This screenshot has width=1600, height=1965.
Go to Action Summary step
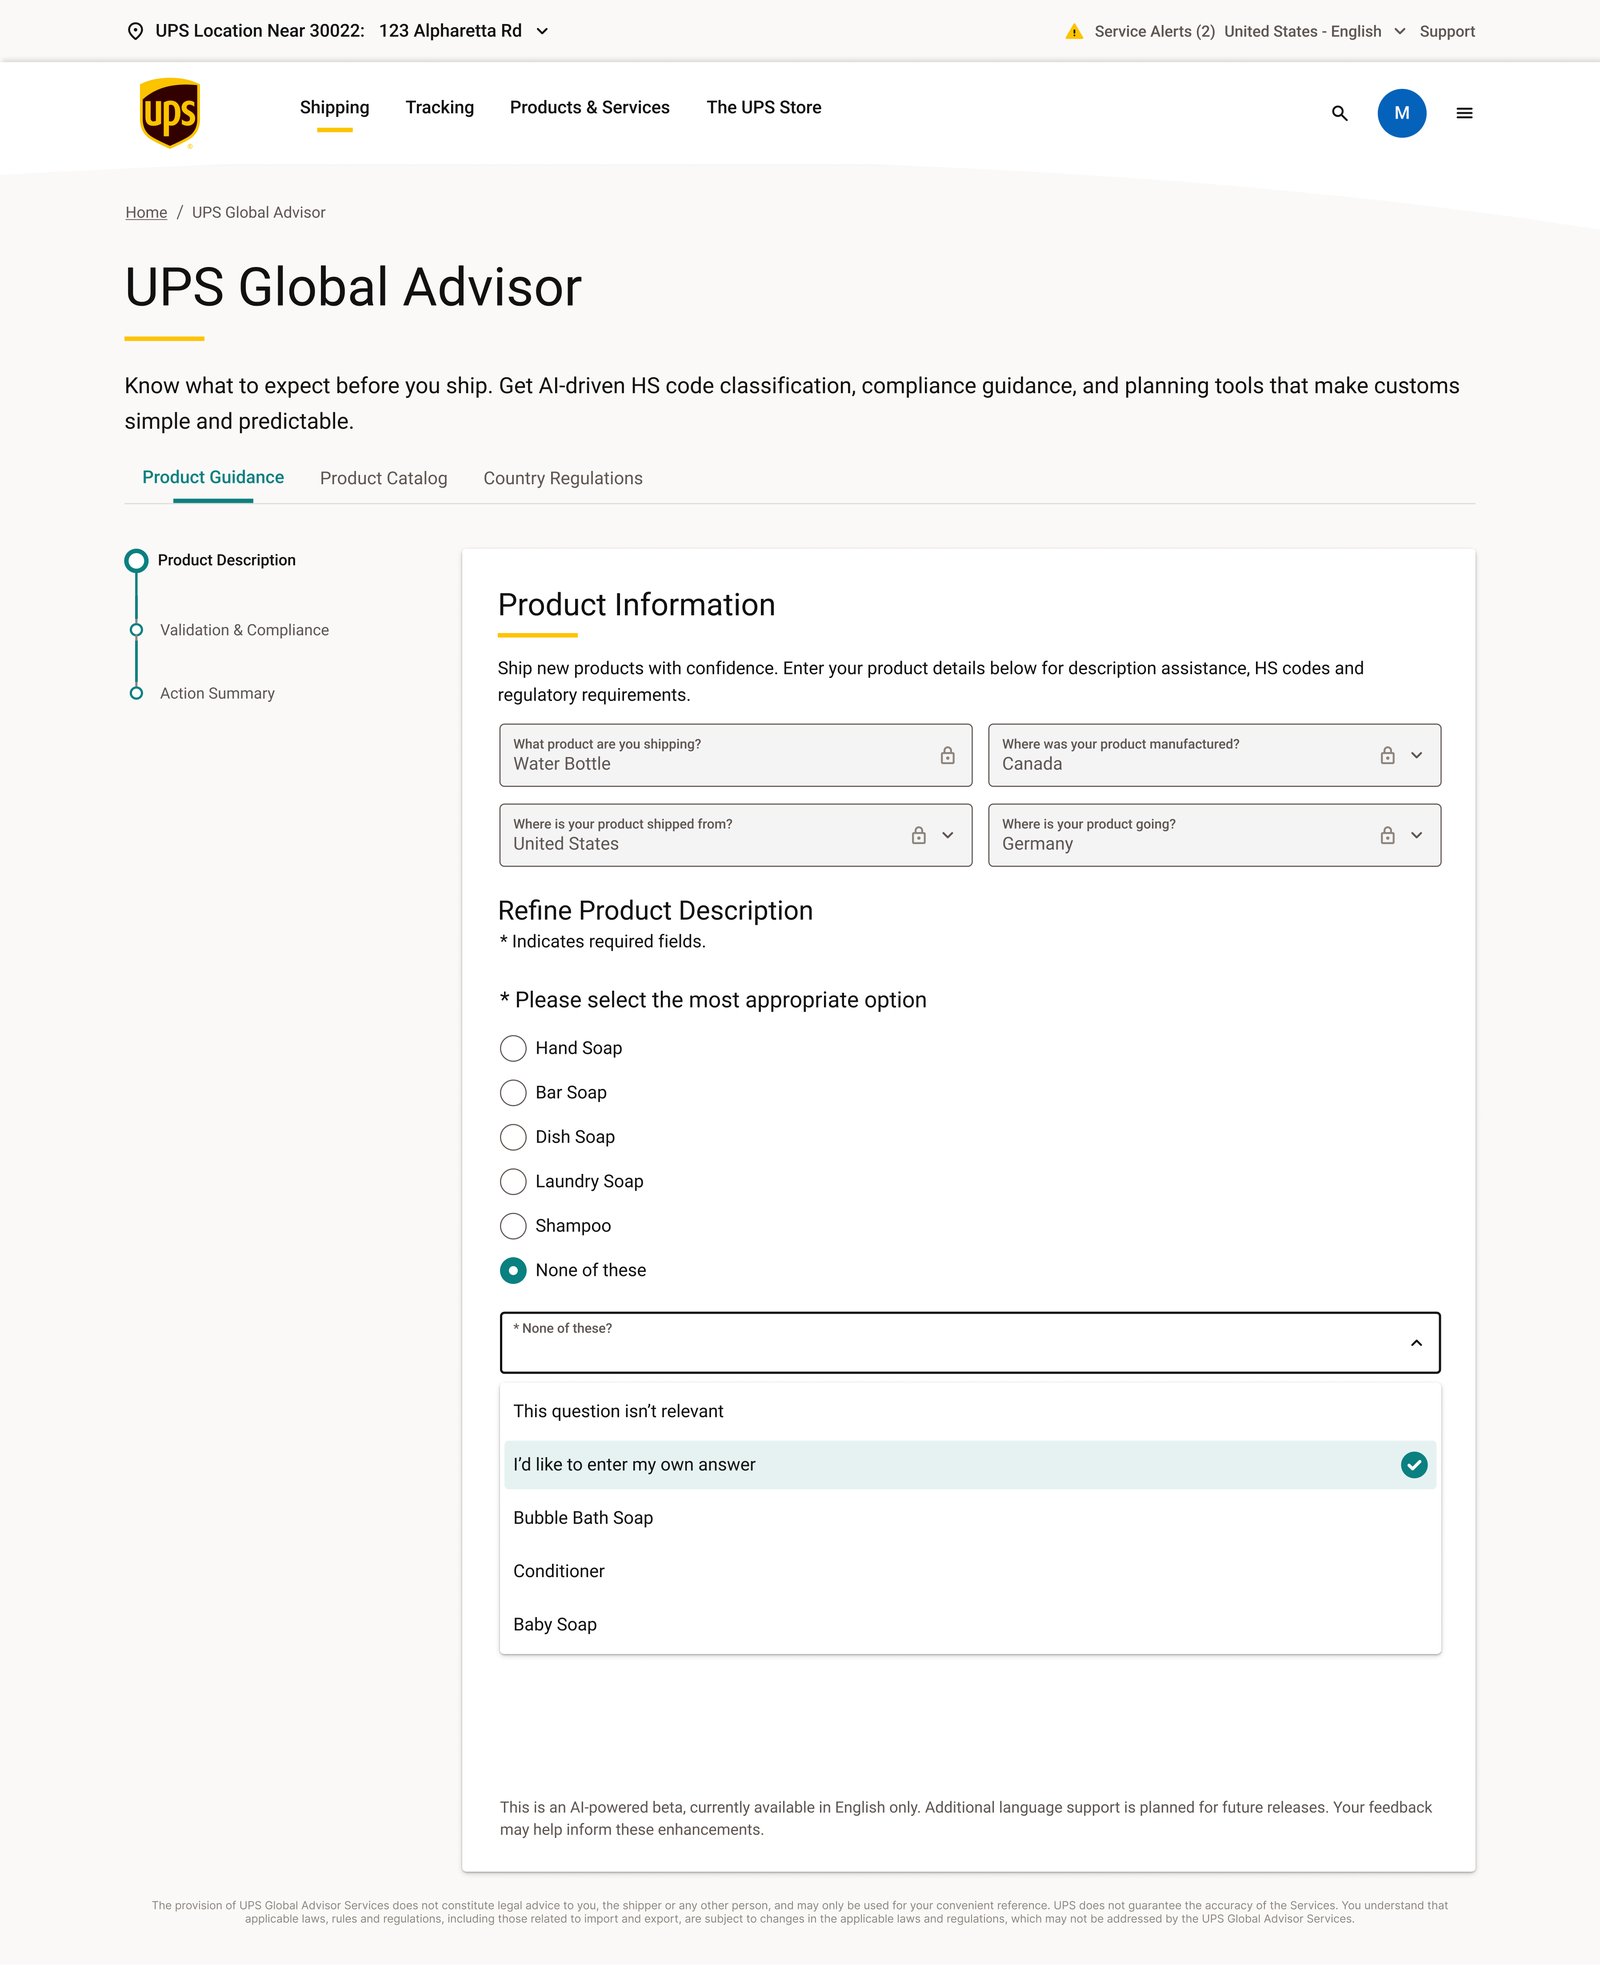217,693
